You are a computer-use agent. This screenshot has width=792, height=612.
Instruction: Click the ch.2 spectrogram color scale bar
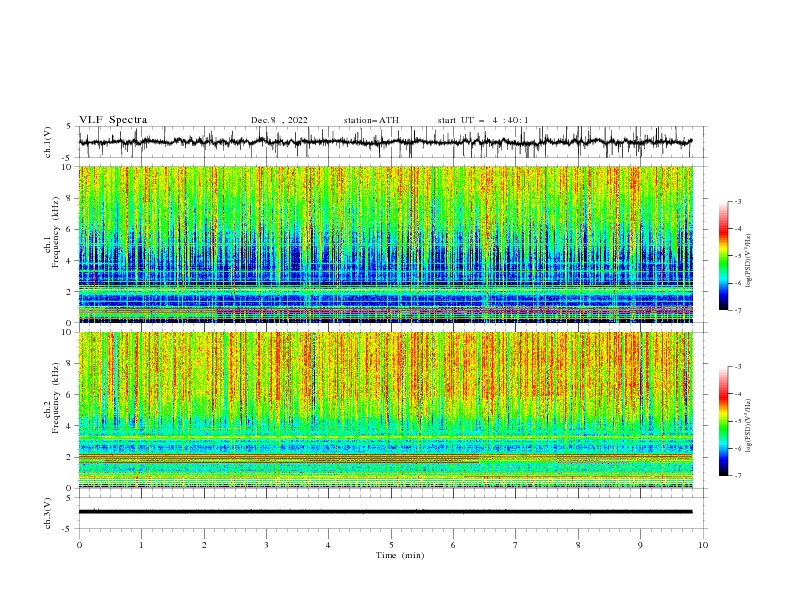point(724,421)
